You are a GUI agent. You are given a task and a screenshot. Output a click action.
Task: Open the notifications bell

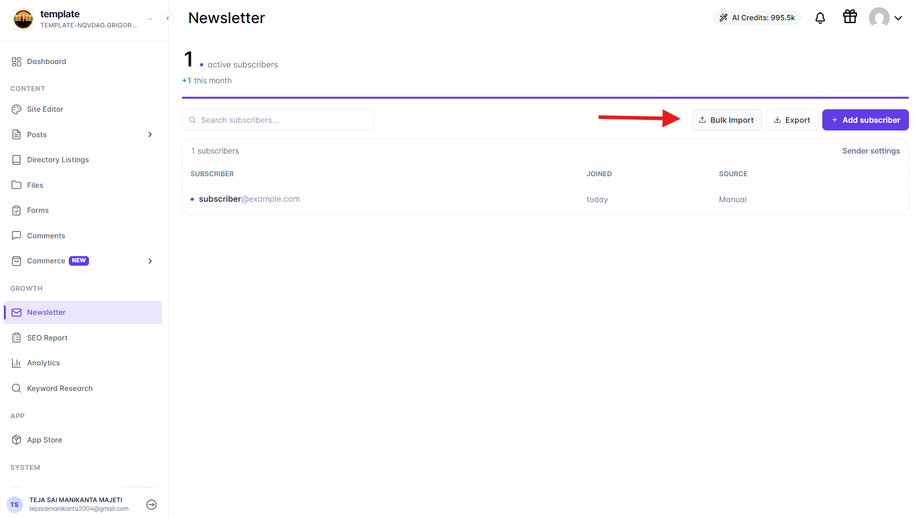coord(820,18)
